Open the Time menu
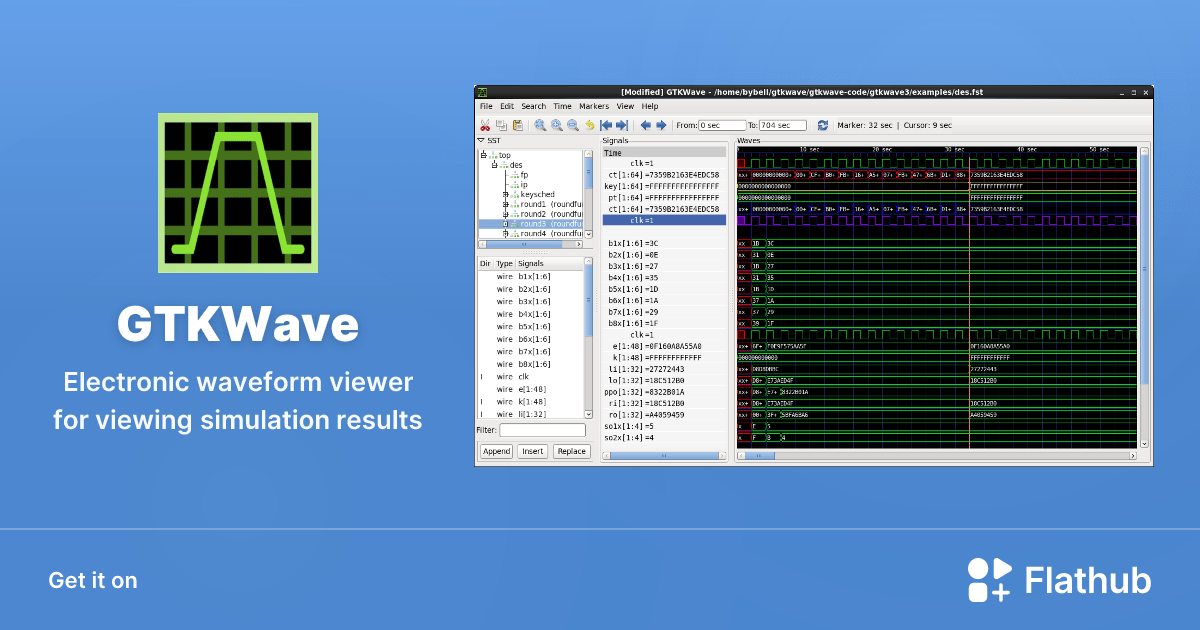This screenshot has height=630, width=1200. tap(563, 106)
